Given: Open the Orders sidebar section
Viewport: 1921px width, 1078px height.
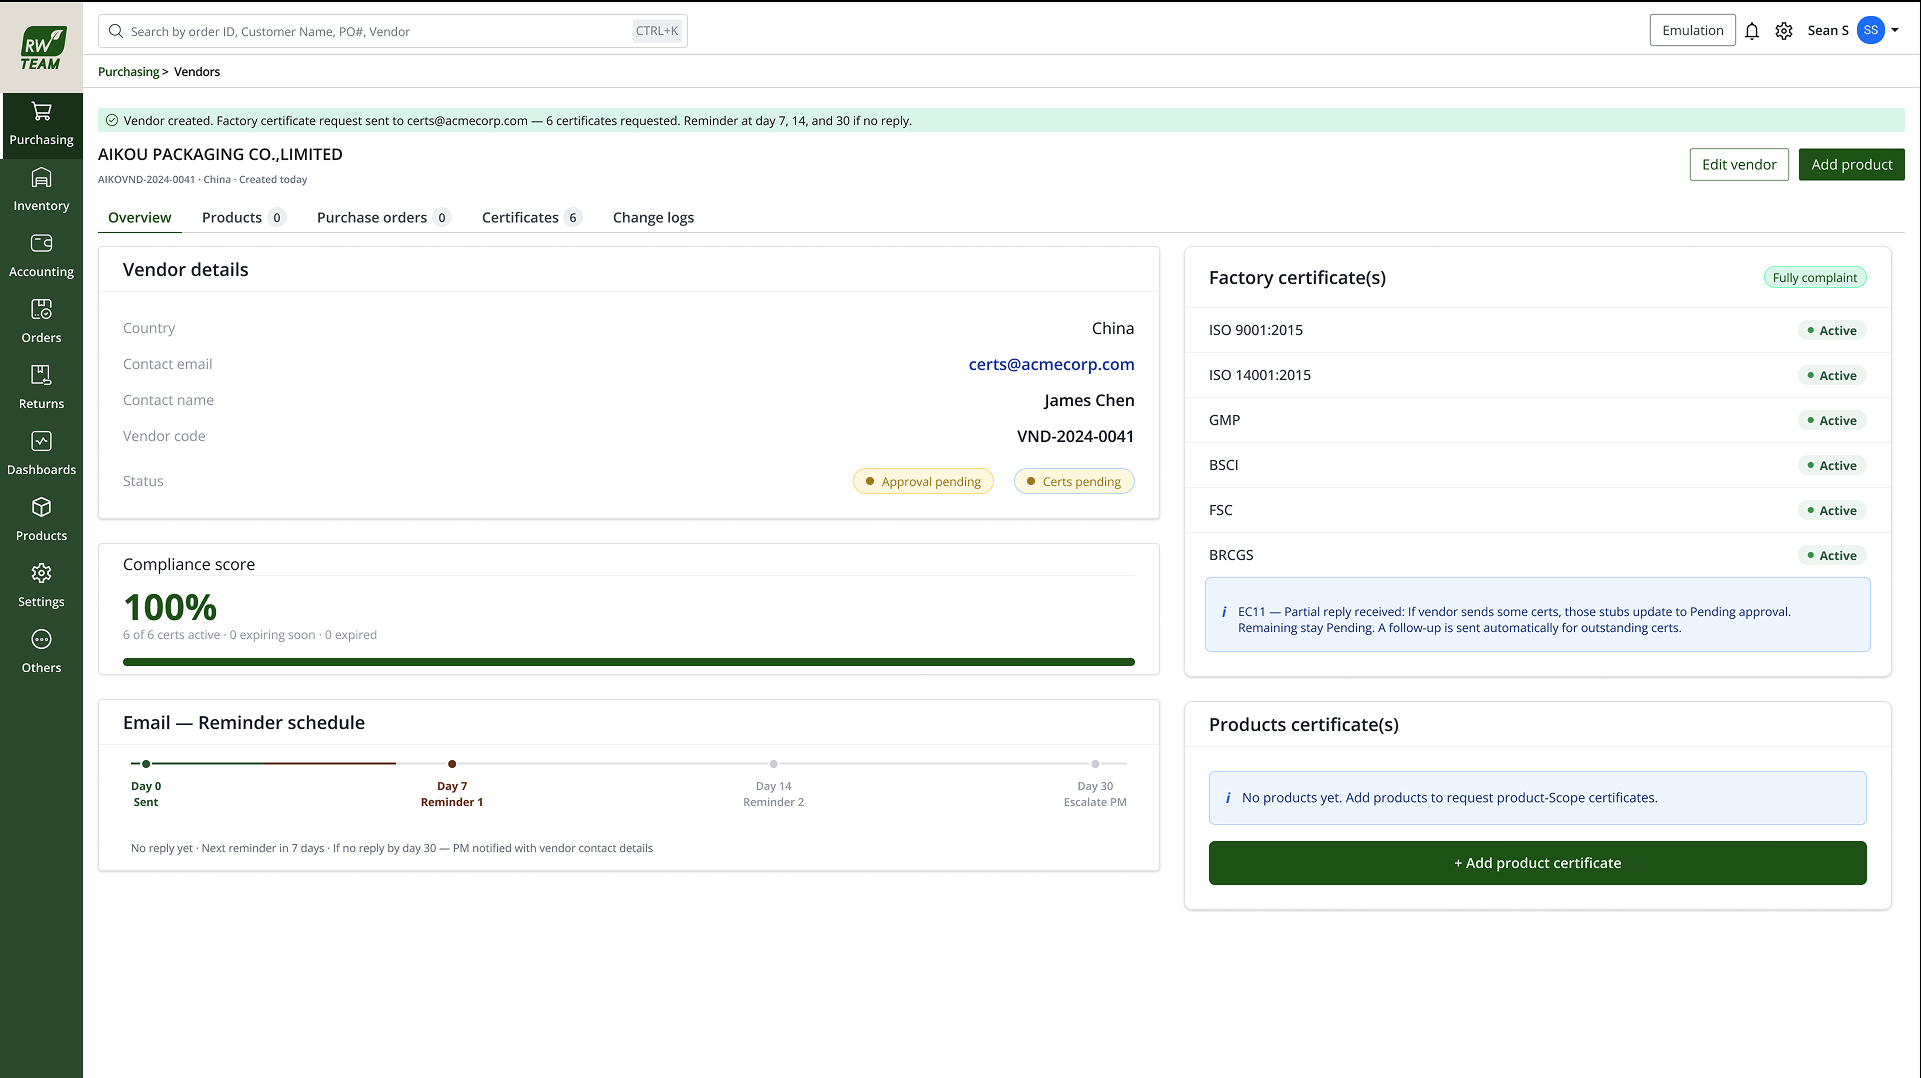Looking at the screenshot, I should click(41, 323).
